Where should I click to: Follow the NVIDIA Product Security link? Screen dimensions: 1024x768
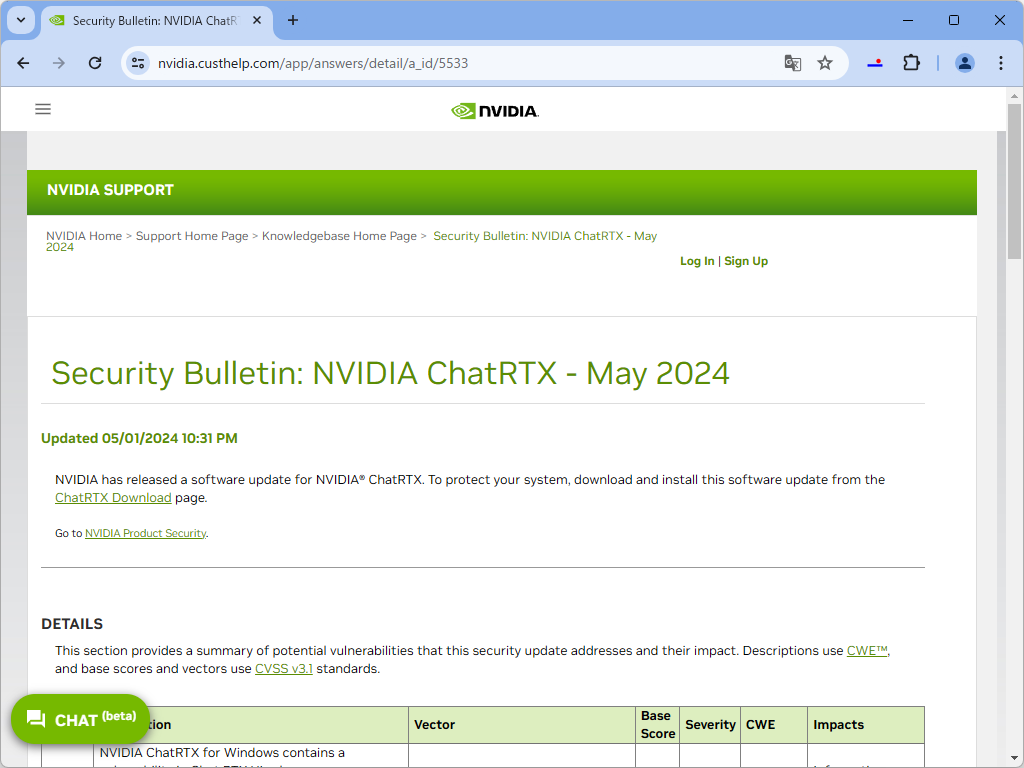pos(146,533)
